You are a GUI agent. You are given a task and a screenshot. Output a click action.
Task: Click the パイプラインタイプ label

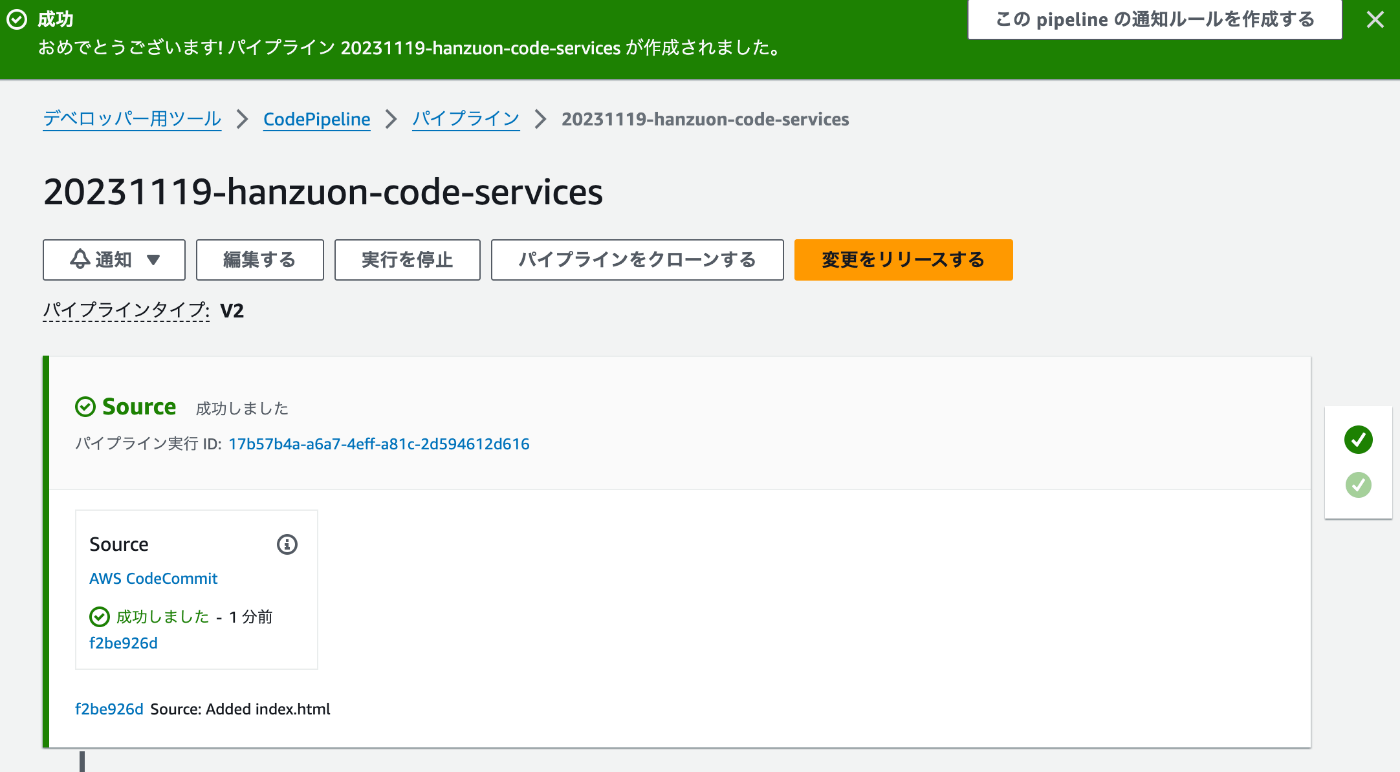pos(126,311)
